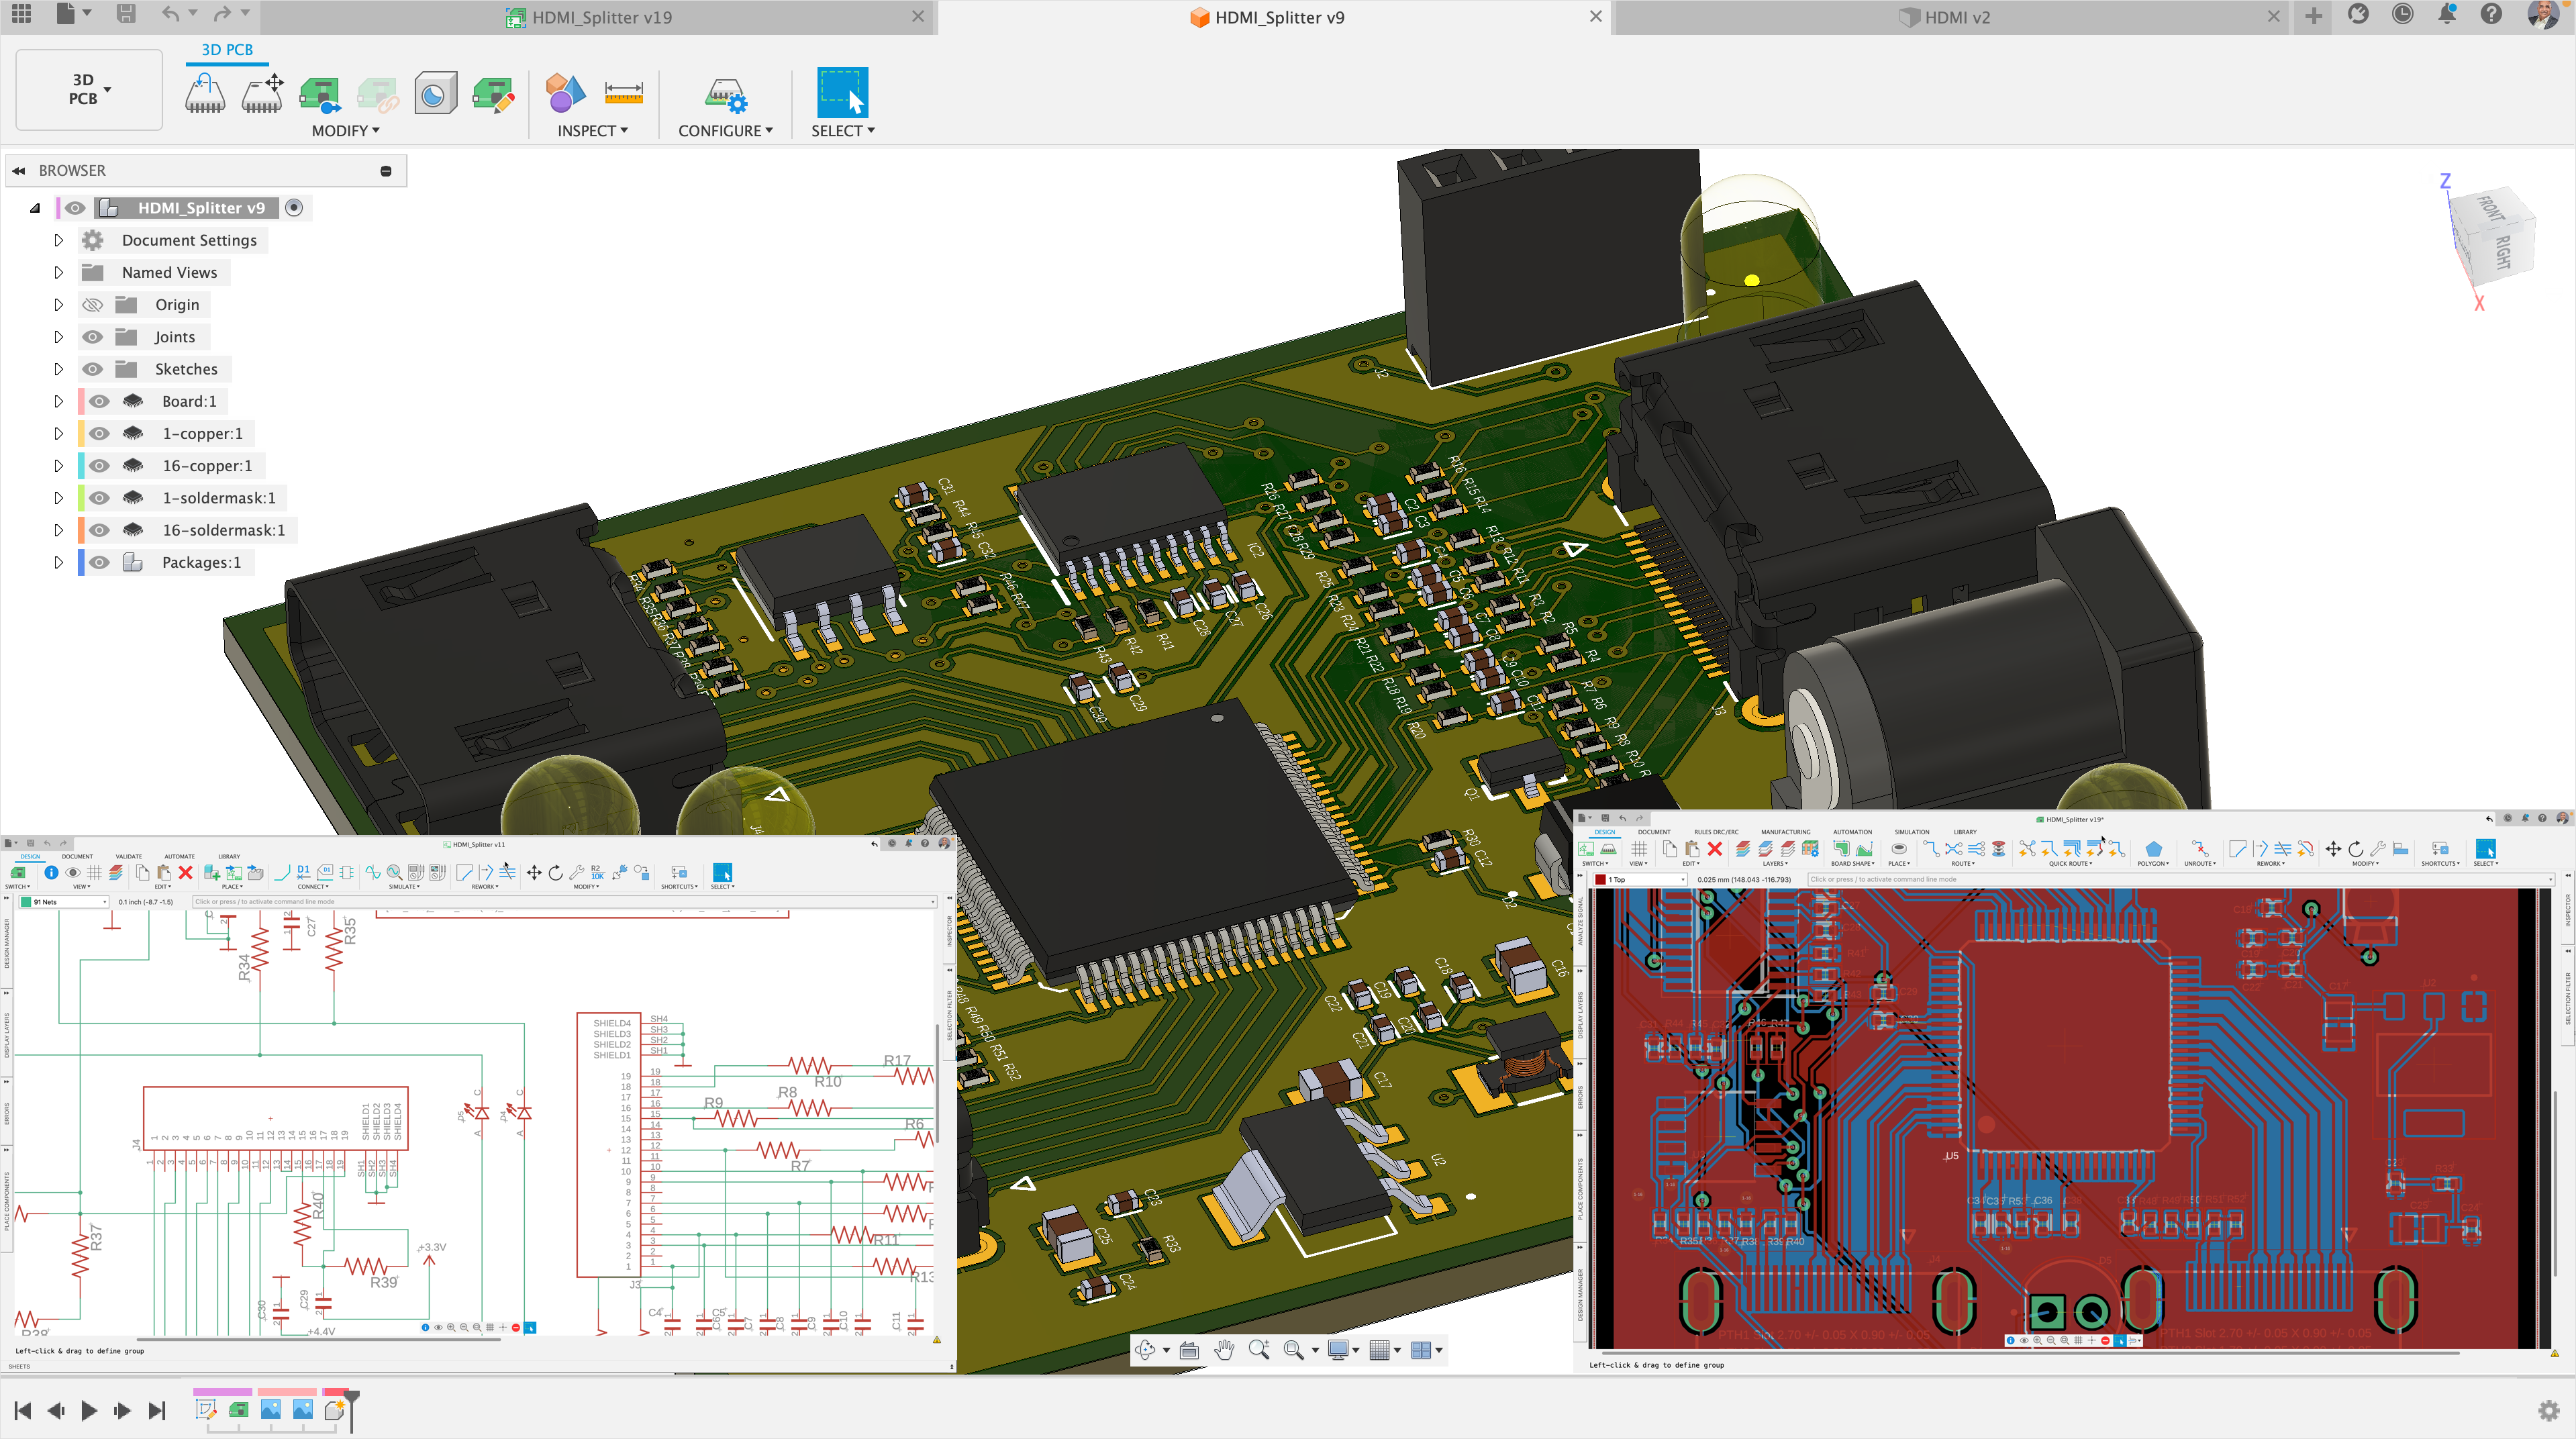Screen dimensions: 2576x1439
Task: Hide the Board:1 component visibility
Action: tap(99, 401)
